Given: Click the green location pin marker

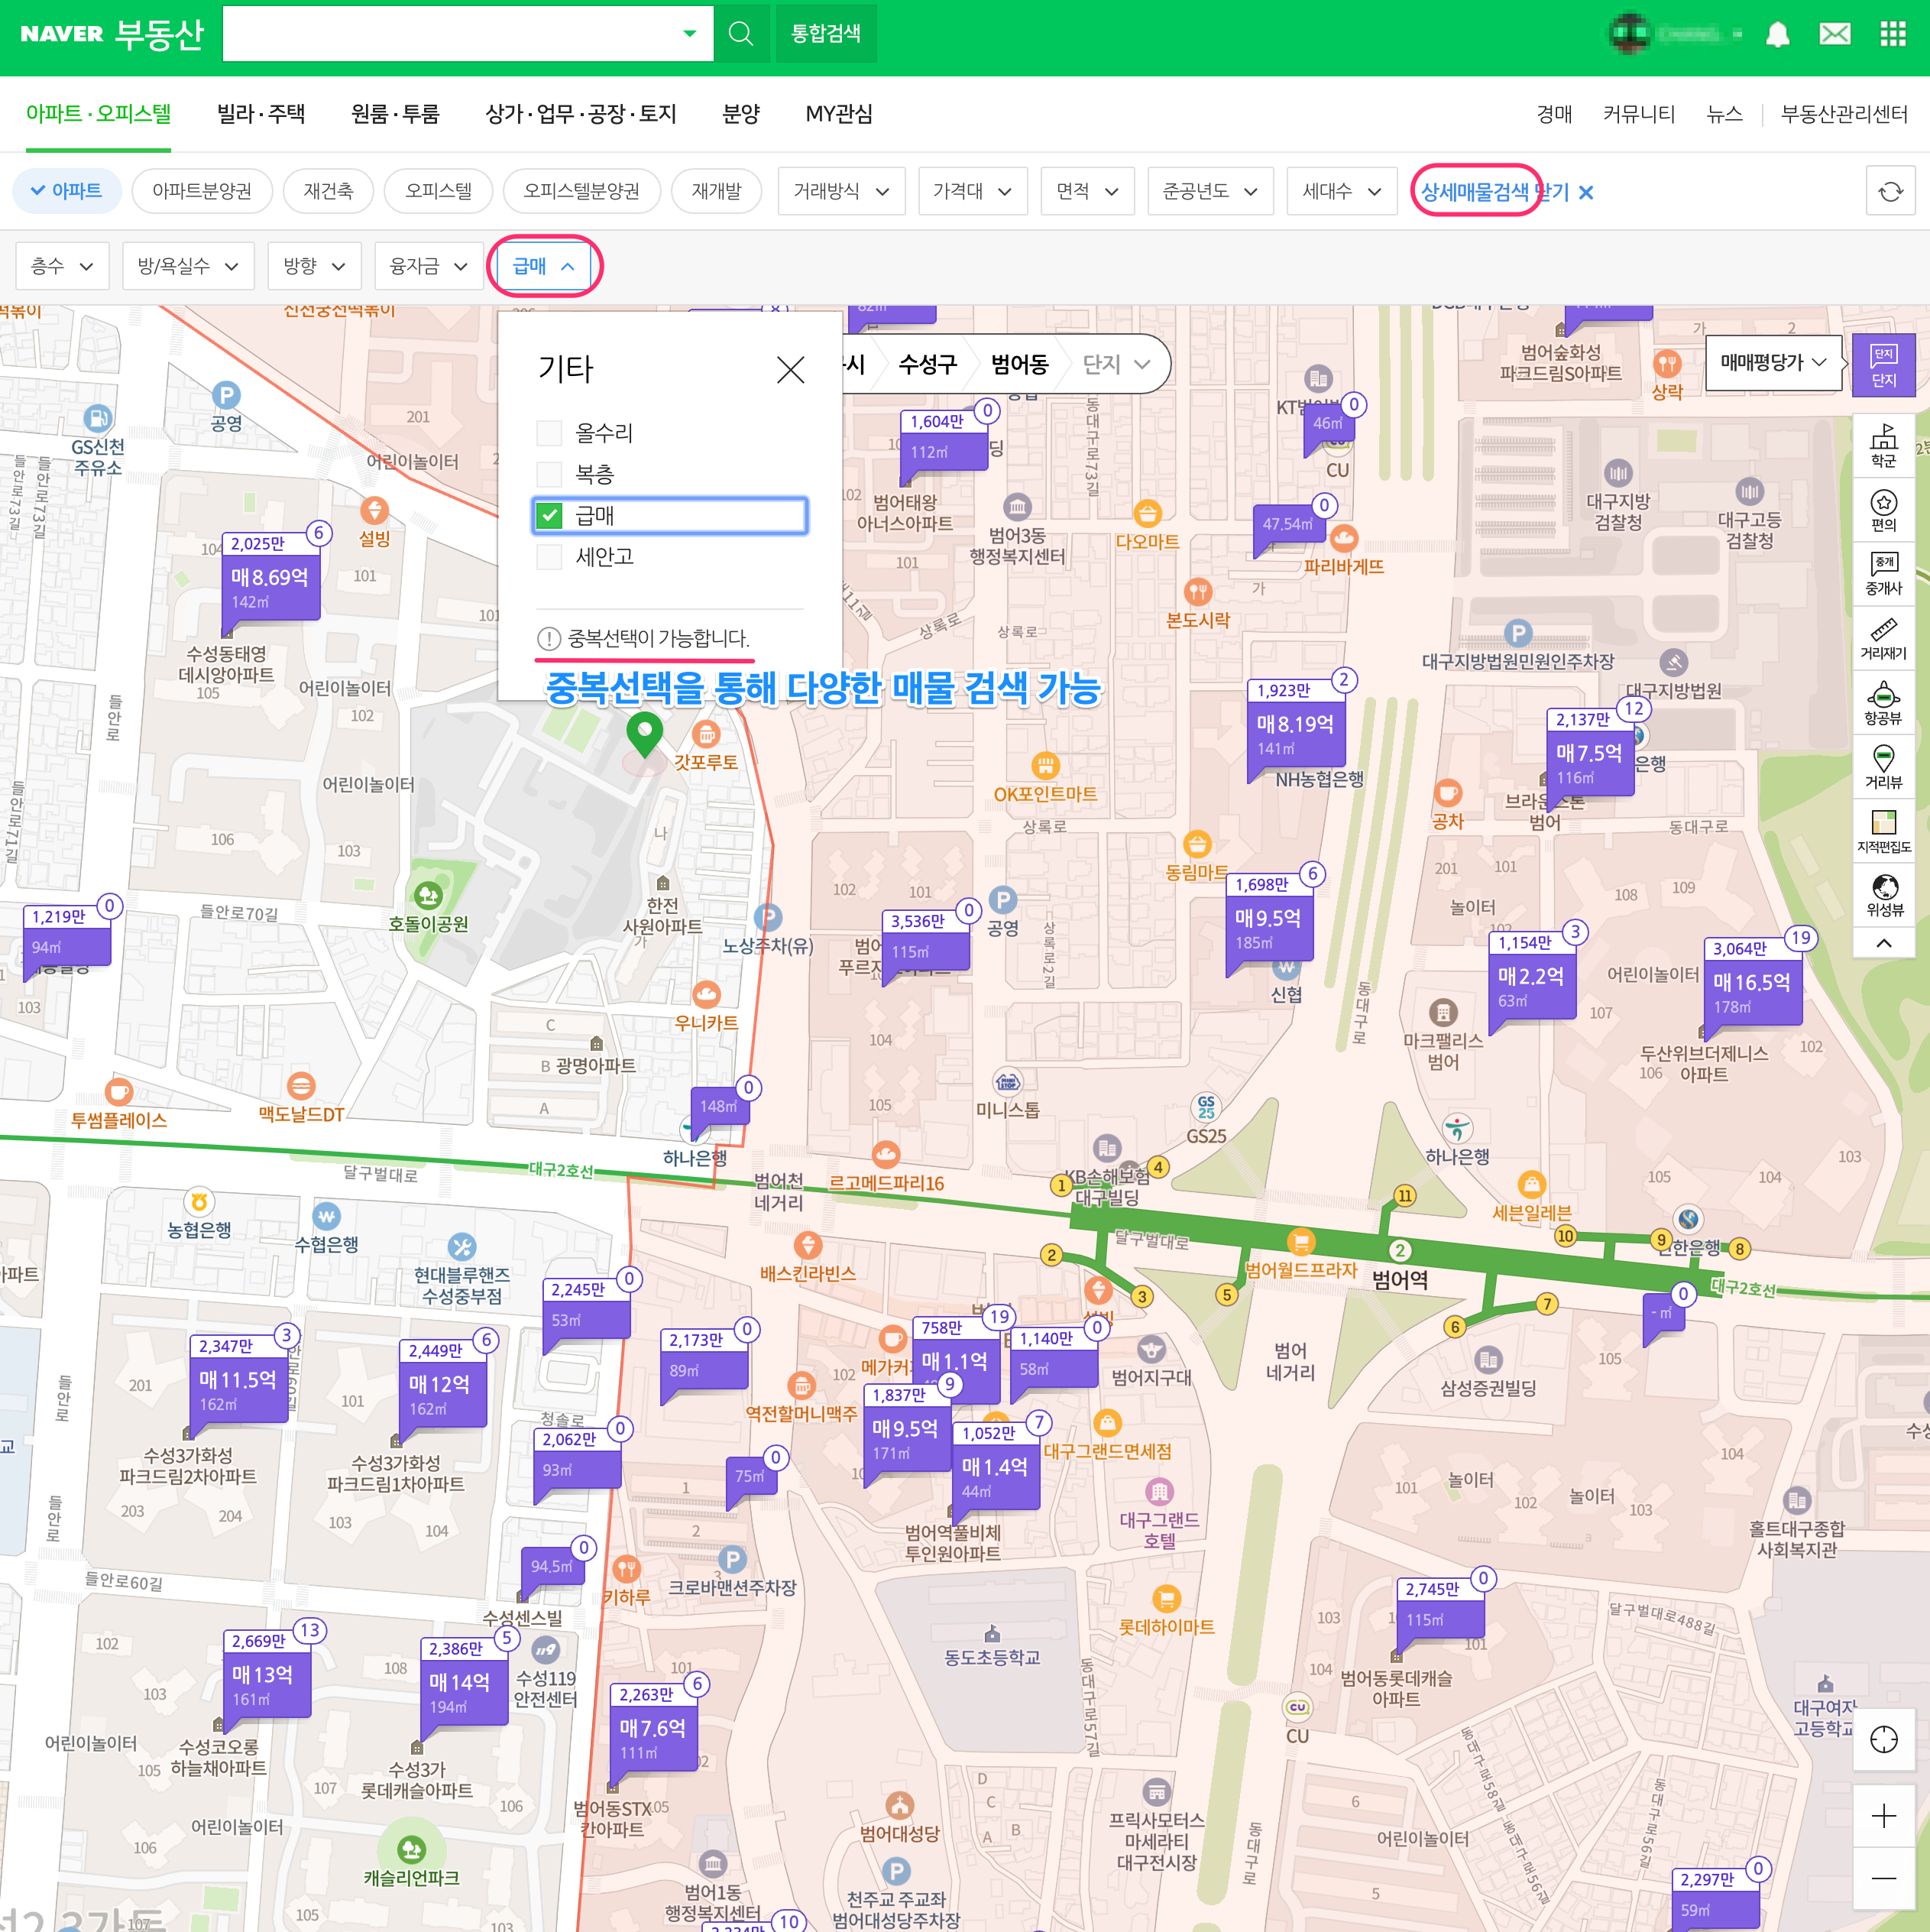Looking at the screenshot, I should (645, 735).
